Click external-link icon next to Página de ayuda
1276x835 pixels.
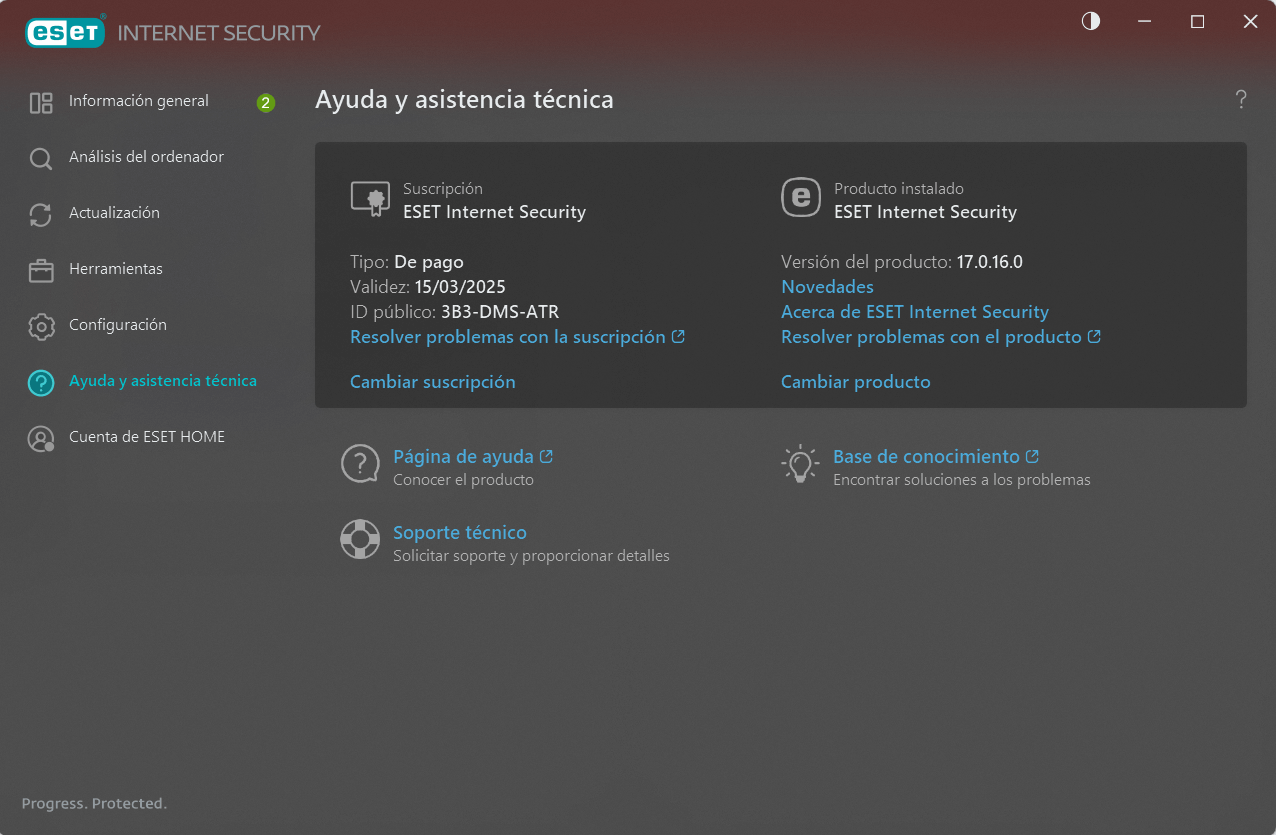tap(546, 456)
